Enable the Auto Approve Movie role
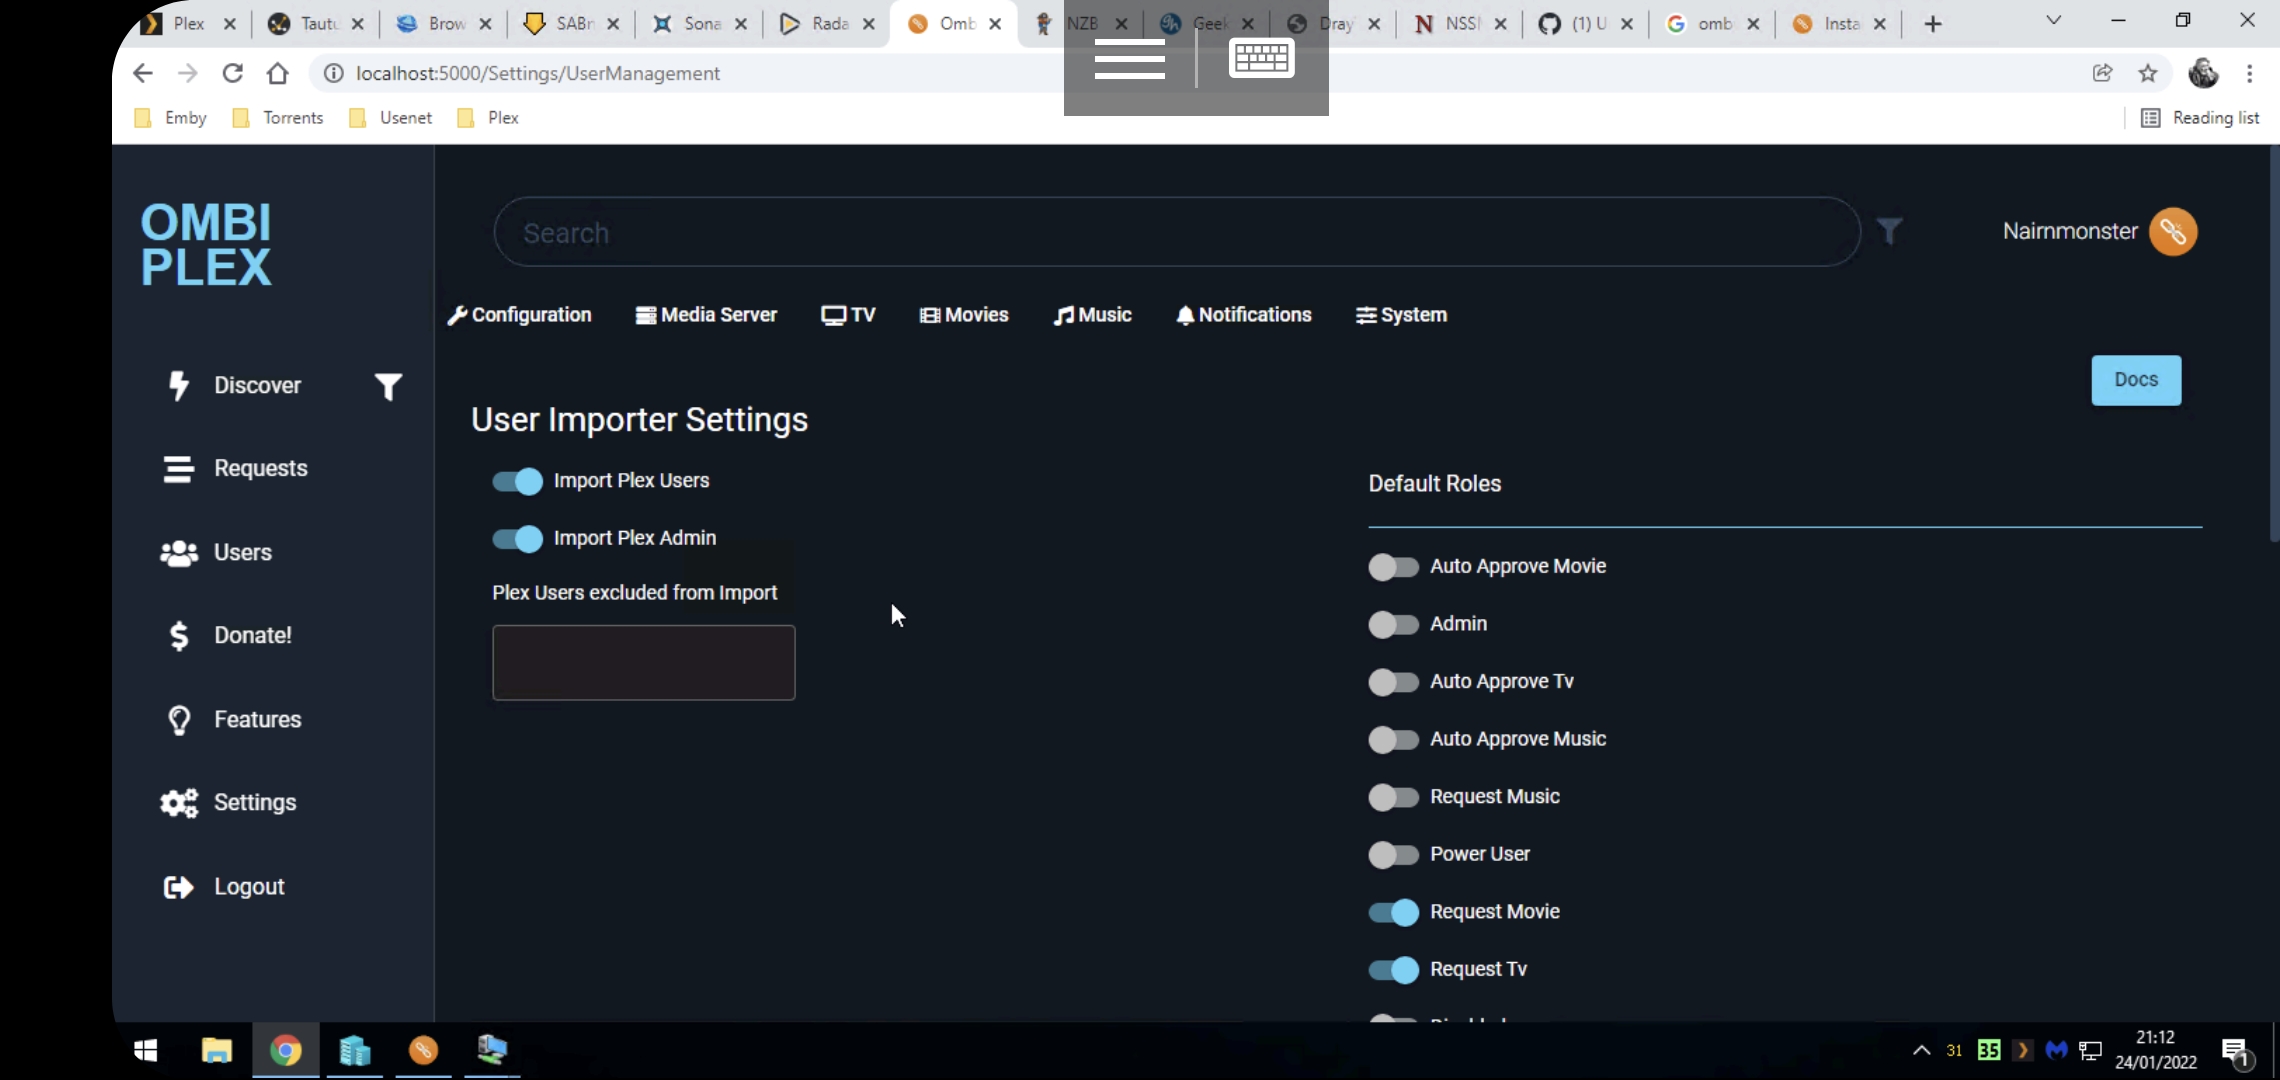Viewport: 2280px width, 1080px height. 1394,566
